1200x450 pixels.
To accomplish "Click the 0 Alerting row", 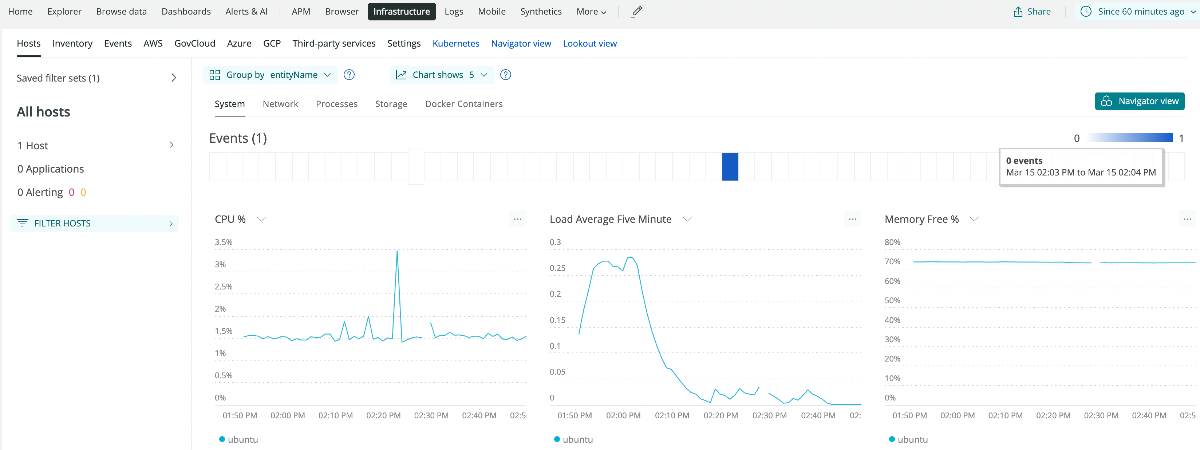I will pos(51,192).
